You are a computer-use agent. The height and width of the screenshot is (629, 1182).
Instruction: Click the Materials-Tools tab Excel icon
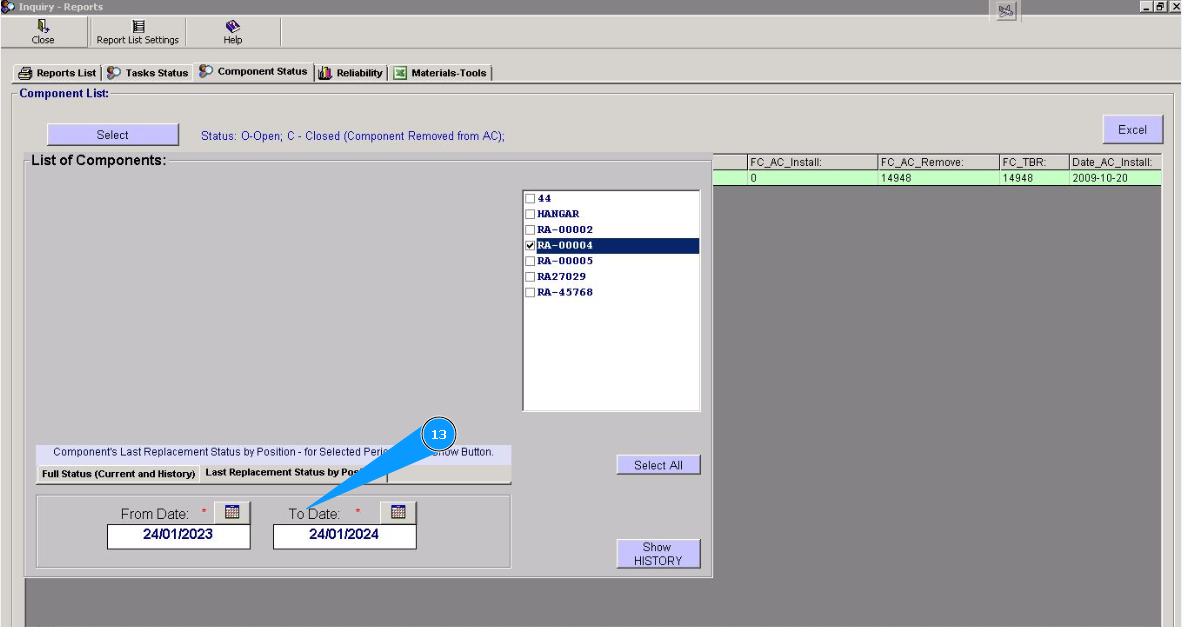(x=400, y=73)
